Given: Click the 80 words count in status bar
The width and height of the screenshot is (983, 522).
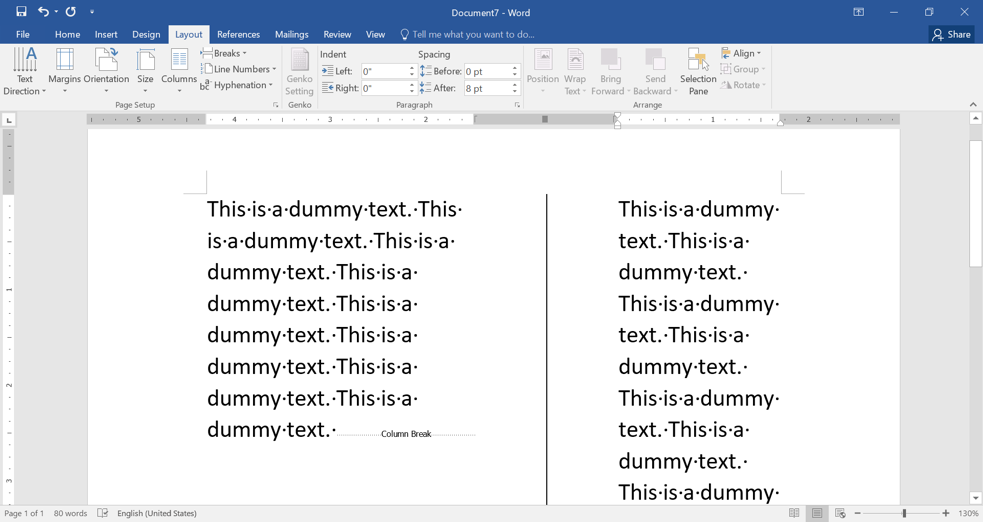Looking at the screenshot, I should click(70, 513).
